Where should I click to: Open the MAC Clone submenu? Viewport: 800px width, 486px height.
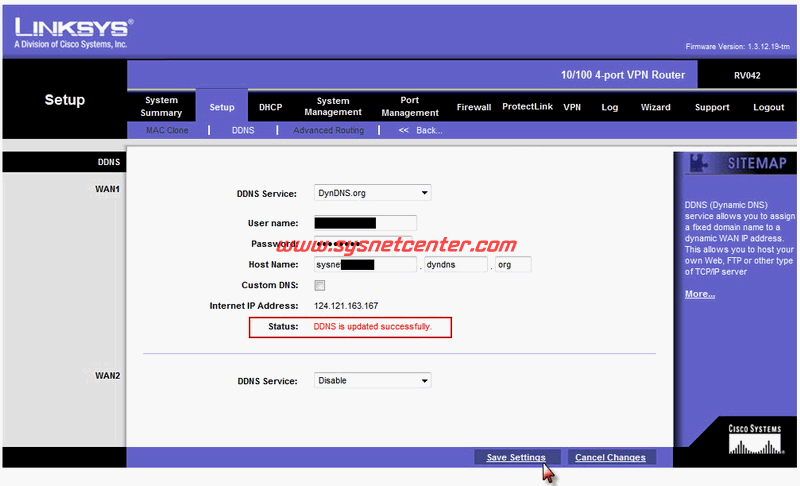167,131
